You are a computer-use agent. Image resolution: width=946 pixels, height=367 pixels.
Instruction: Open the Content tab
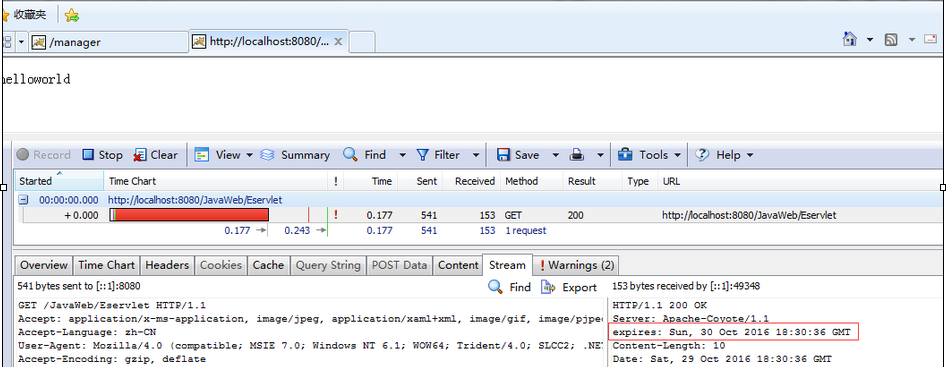coord(458,265)
